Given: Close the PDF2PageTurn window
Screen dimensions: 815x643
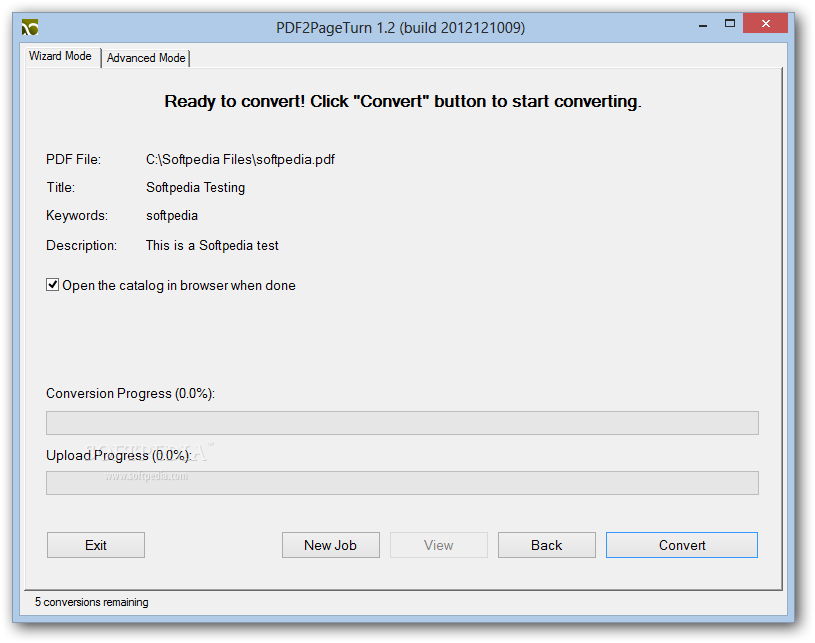Looking at the screenshot, I should (766, 23).
